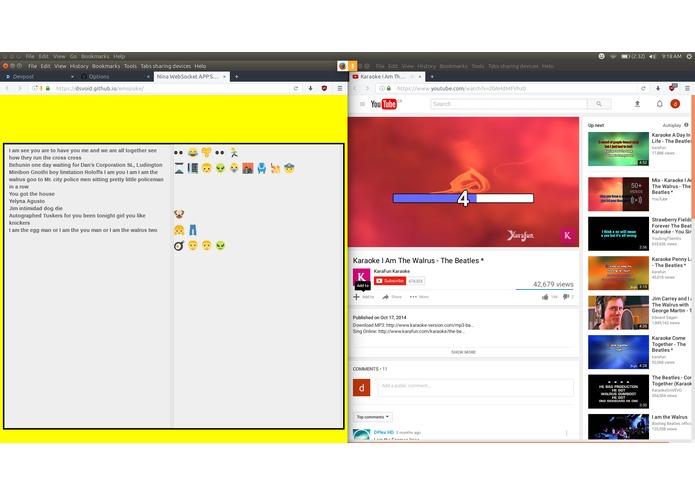Screen dimensions: 695x494
Task: Click back arrow in YouTube window
Action: click(355, 89)
